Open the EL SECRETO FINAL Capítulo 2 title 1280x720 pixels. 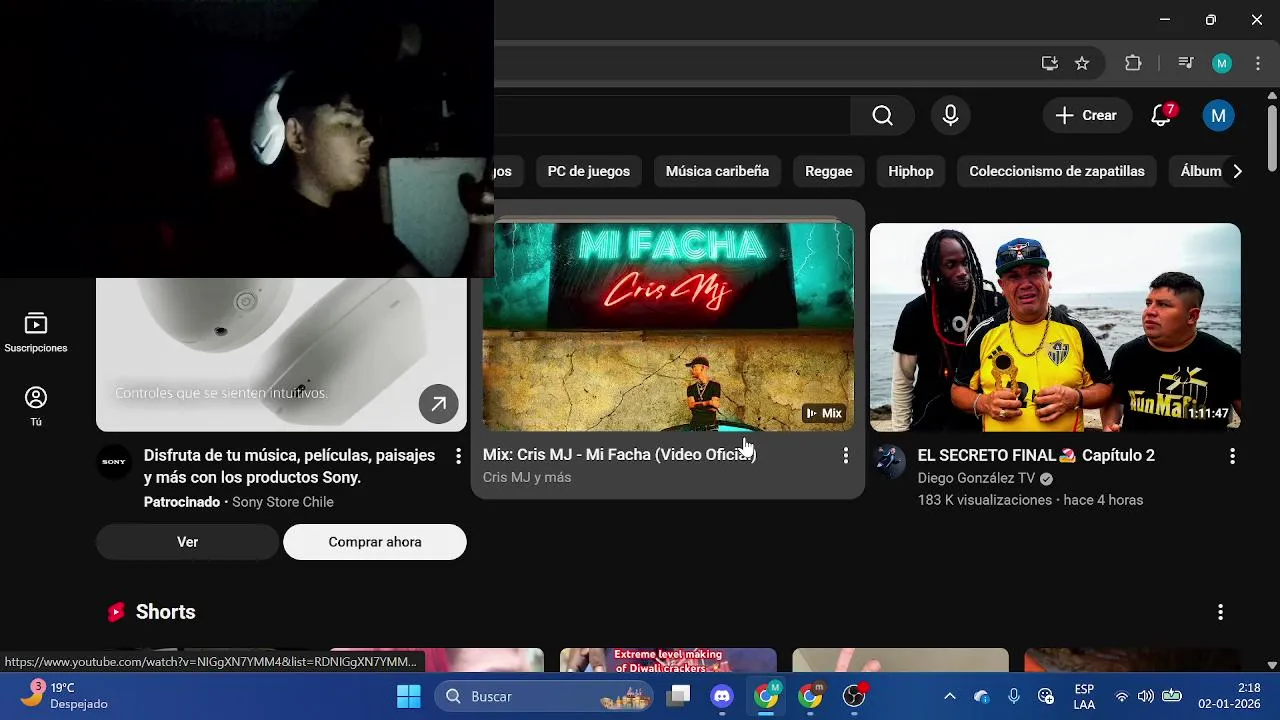[1036, 455]
